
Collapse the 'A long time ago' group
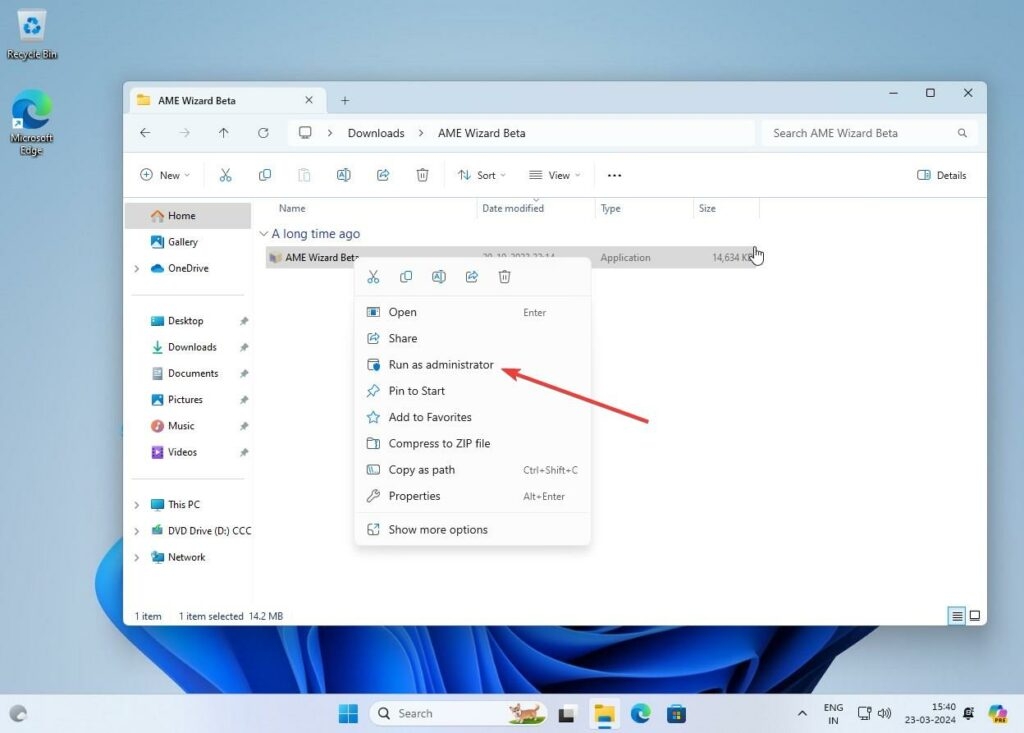pyautogui.click(x=264, y=234)
